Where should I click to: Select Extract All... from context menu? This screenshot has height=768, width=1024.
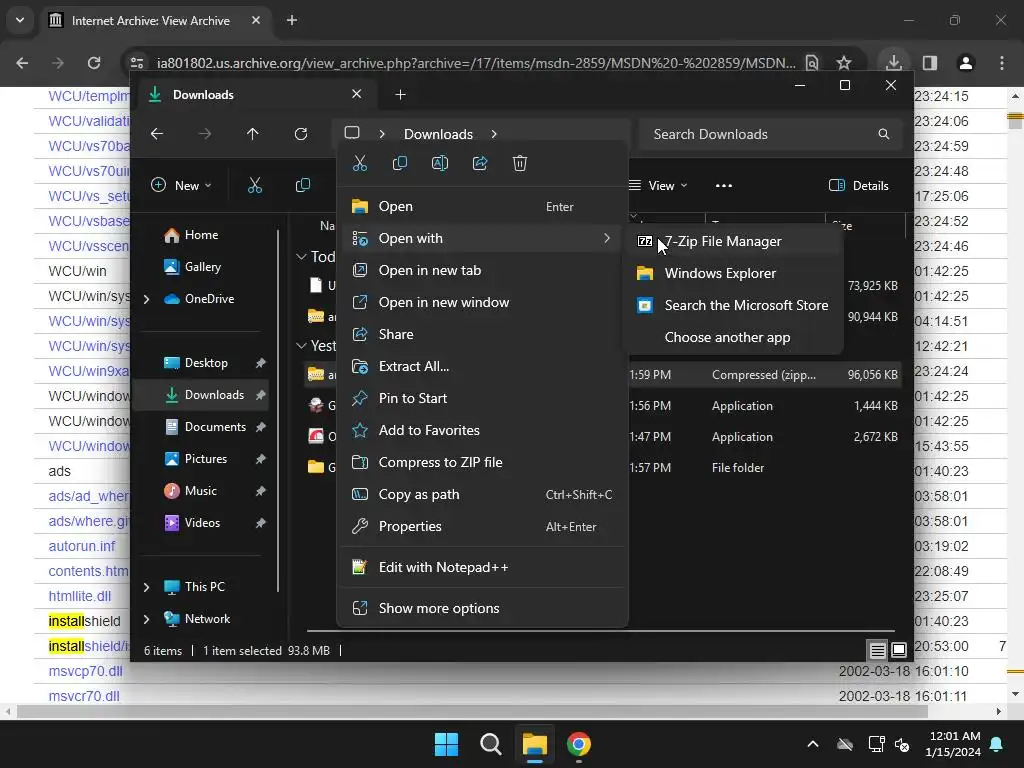pos(483,366)
